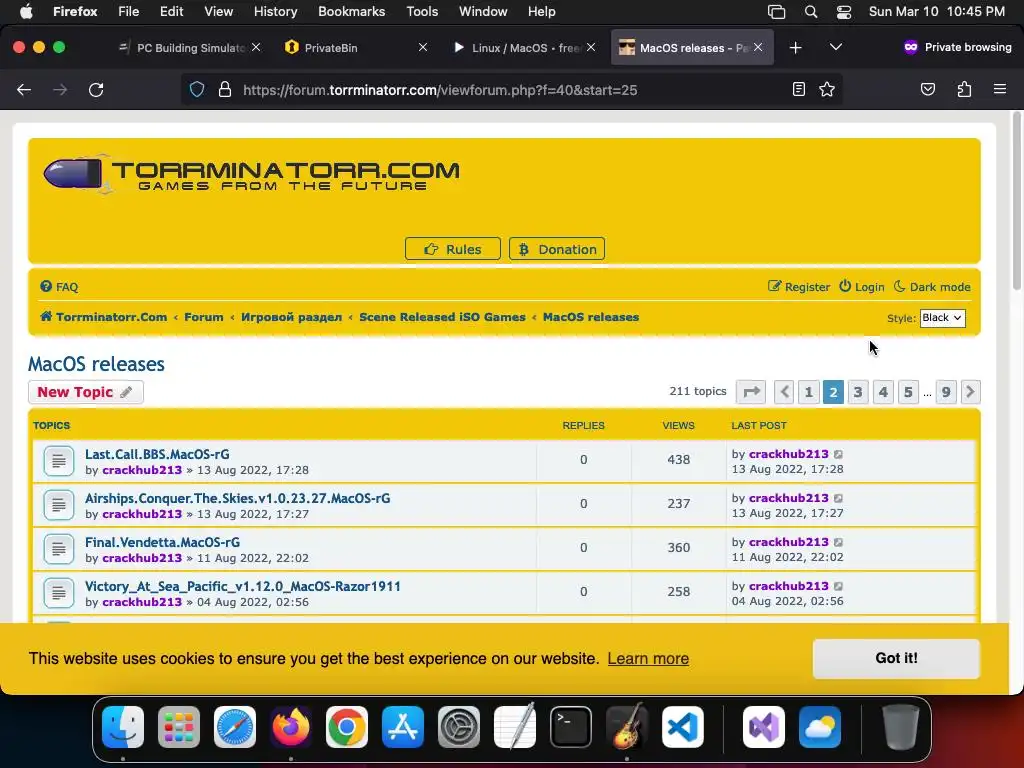This screenshot has width=1024, height=768.
Task: Open Launchpad from the dock
Action: (179, 727)
